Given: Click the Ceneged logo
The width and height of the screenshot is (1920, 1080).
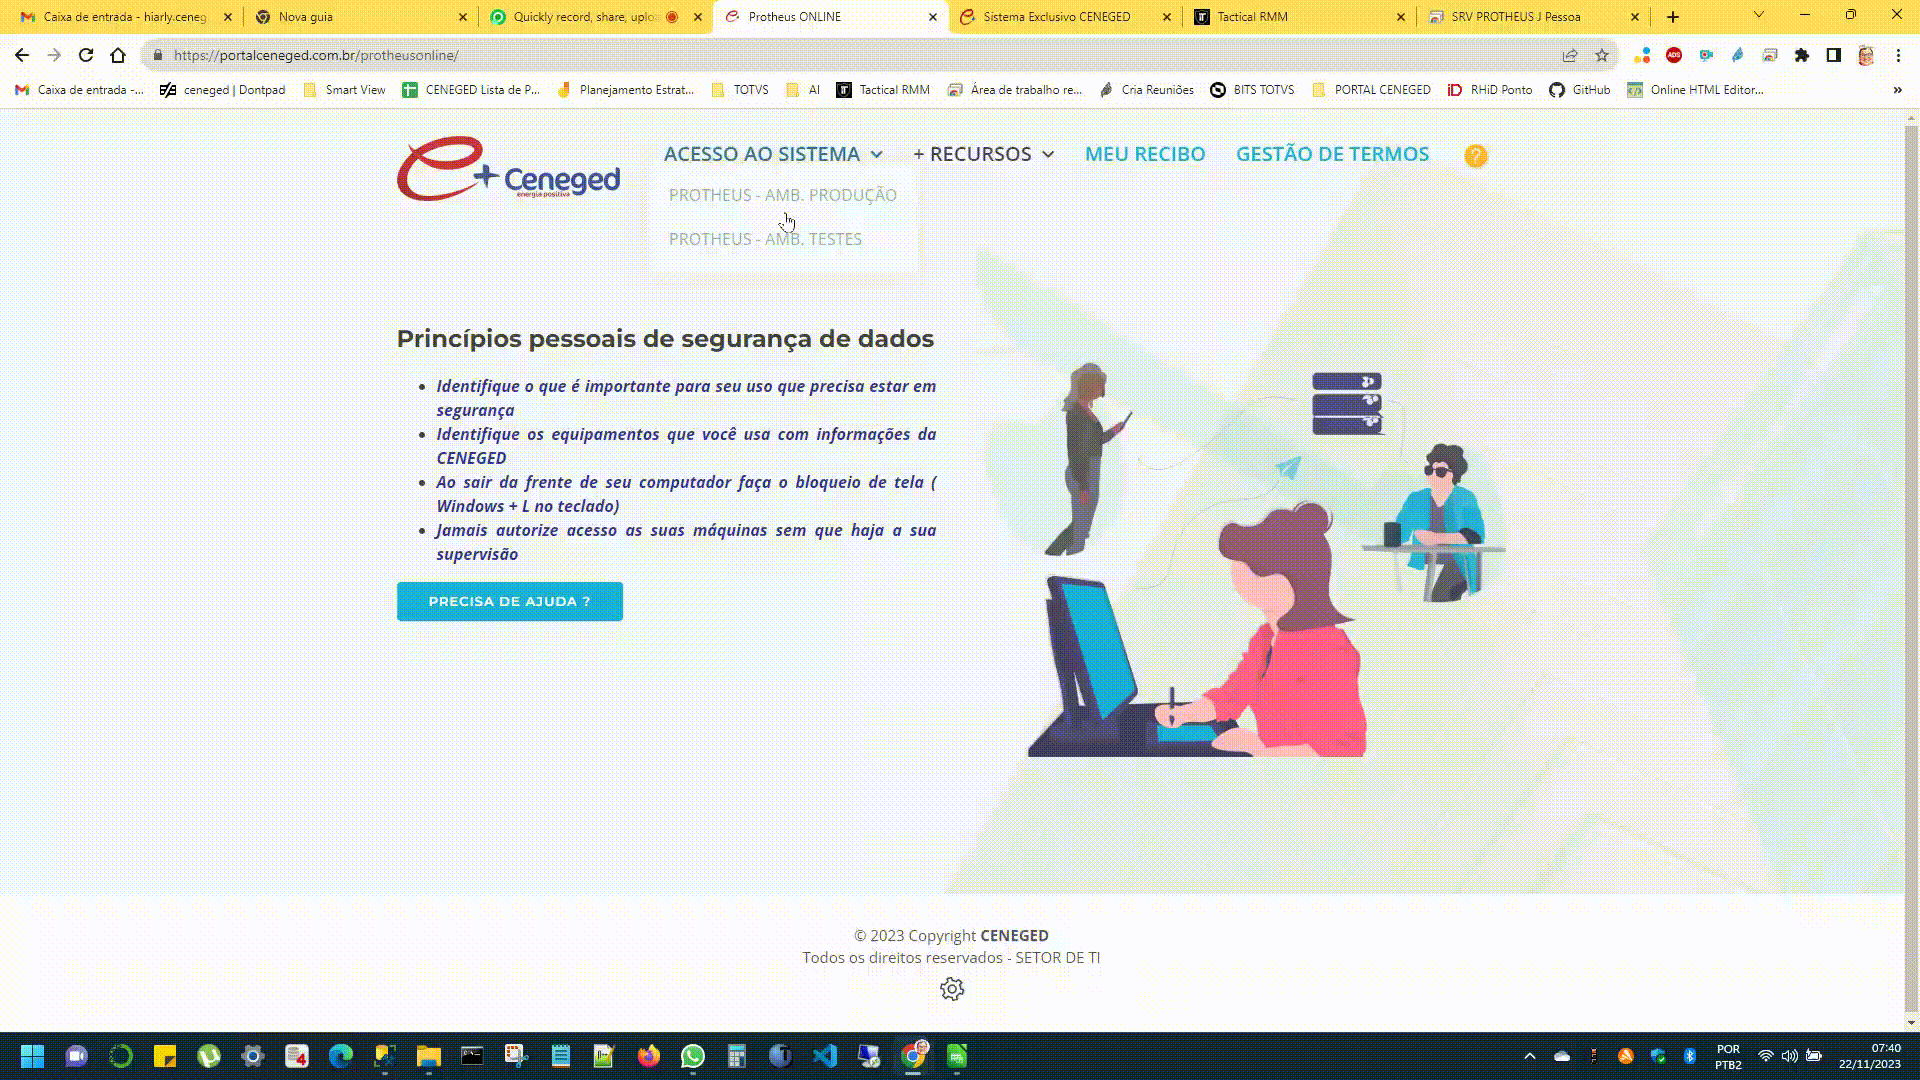Looking at the screenshot, I should [508, 169].
